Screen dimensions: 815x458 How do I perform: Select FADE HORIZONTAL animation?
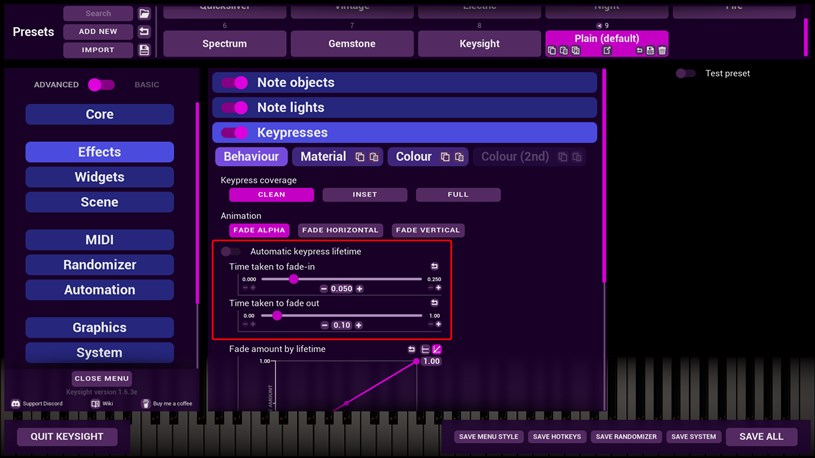[x=340, y=230]
